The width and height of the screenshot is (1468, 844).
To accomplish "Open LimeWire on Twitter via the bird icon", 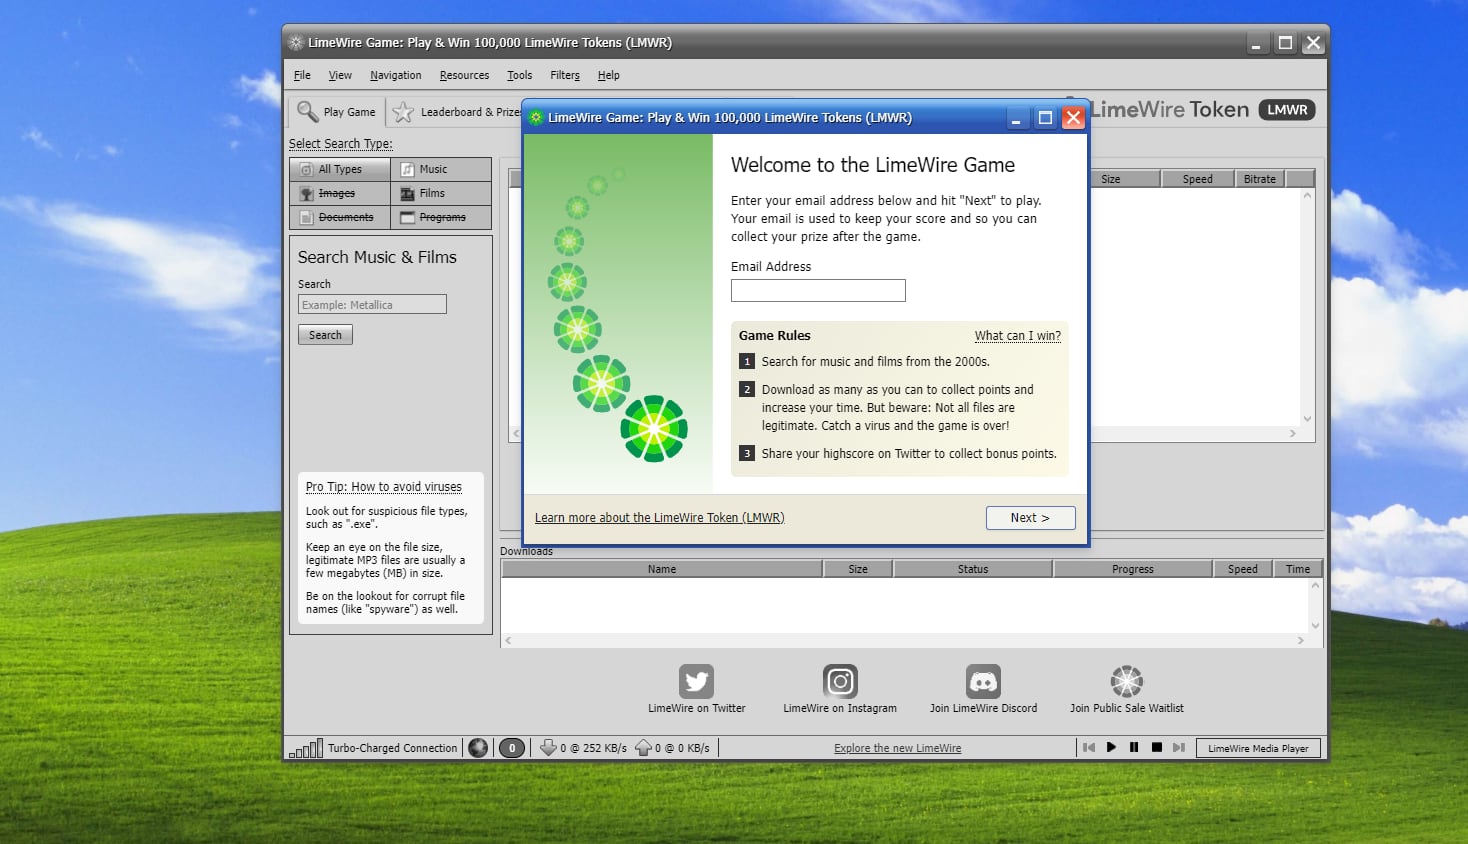I will (x=696, y=680).
